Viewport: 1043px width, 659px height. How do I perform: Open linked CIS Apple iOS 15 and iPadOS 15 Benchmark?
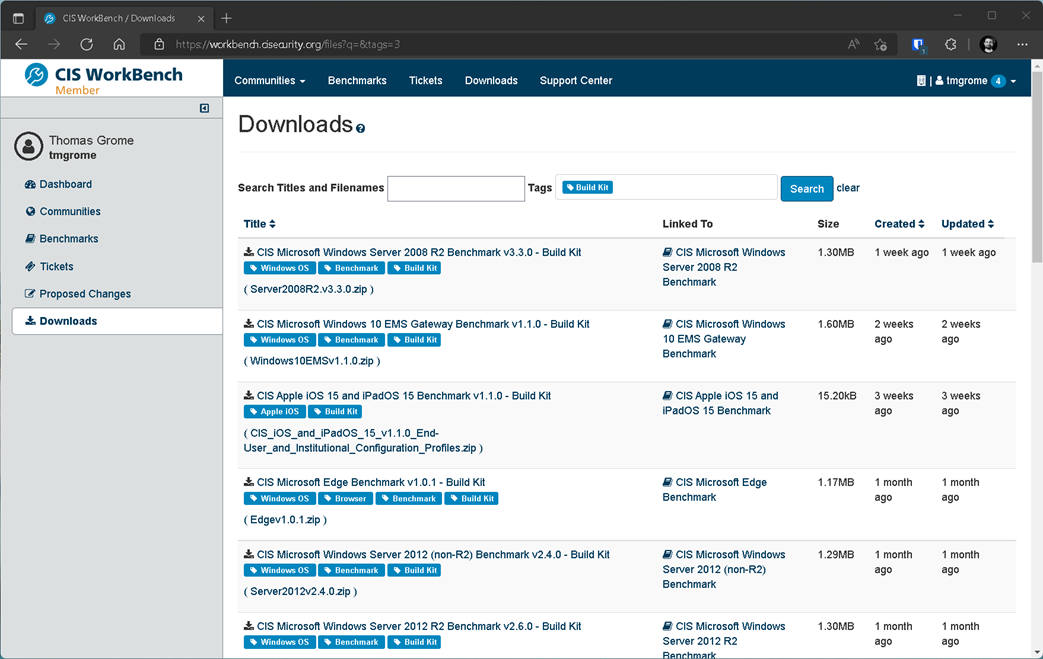coord(720,403)
